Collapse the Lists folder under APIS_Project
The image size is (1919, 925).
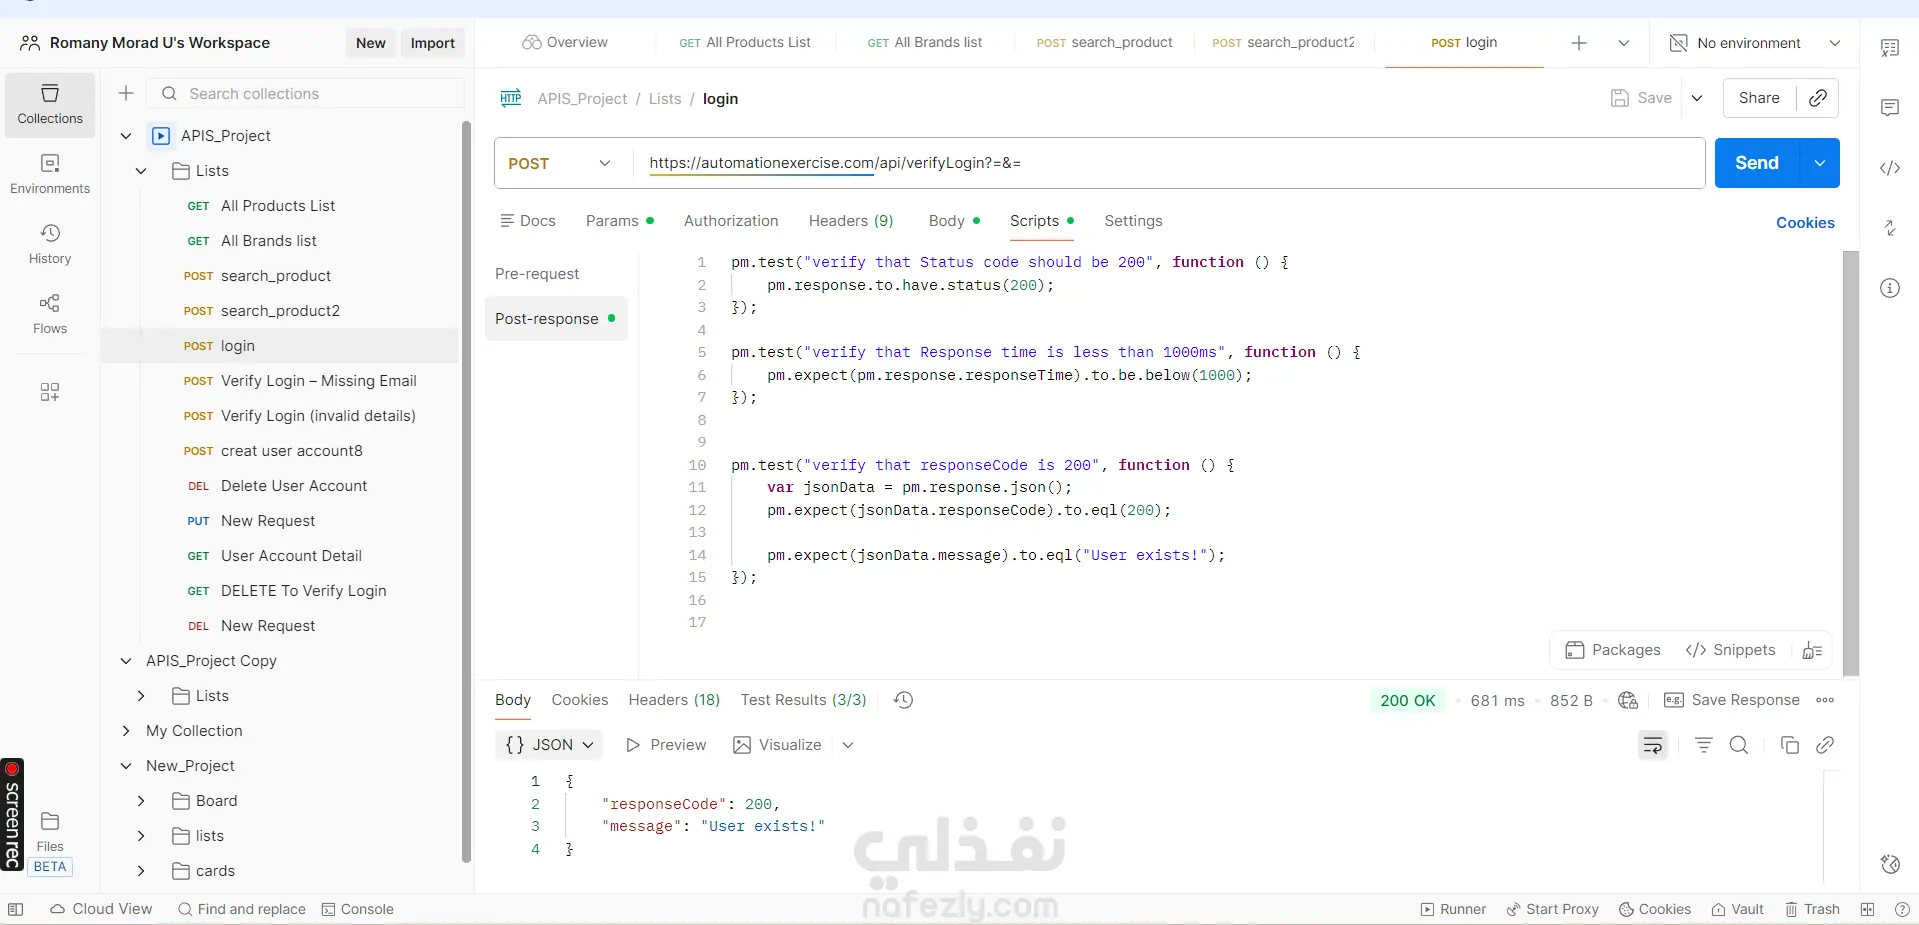(x=141, y=171)
